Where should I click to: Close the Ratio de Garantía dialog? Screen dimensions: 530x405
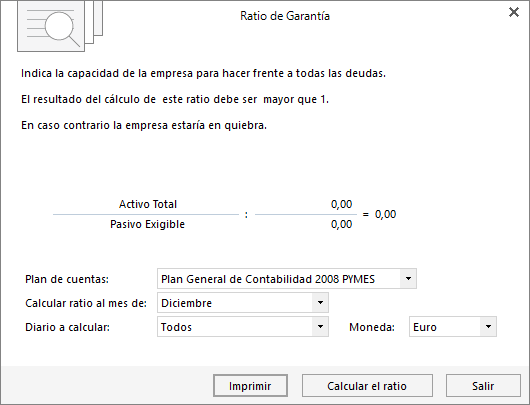click(x=514, y=12)
